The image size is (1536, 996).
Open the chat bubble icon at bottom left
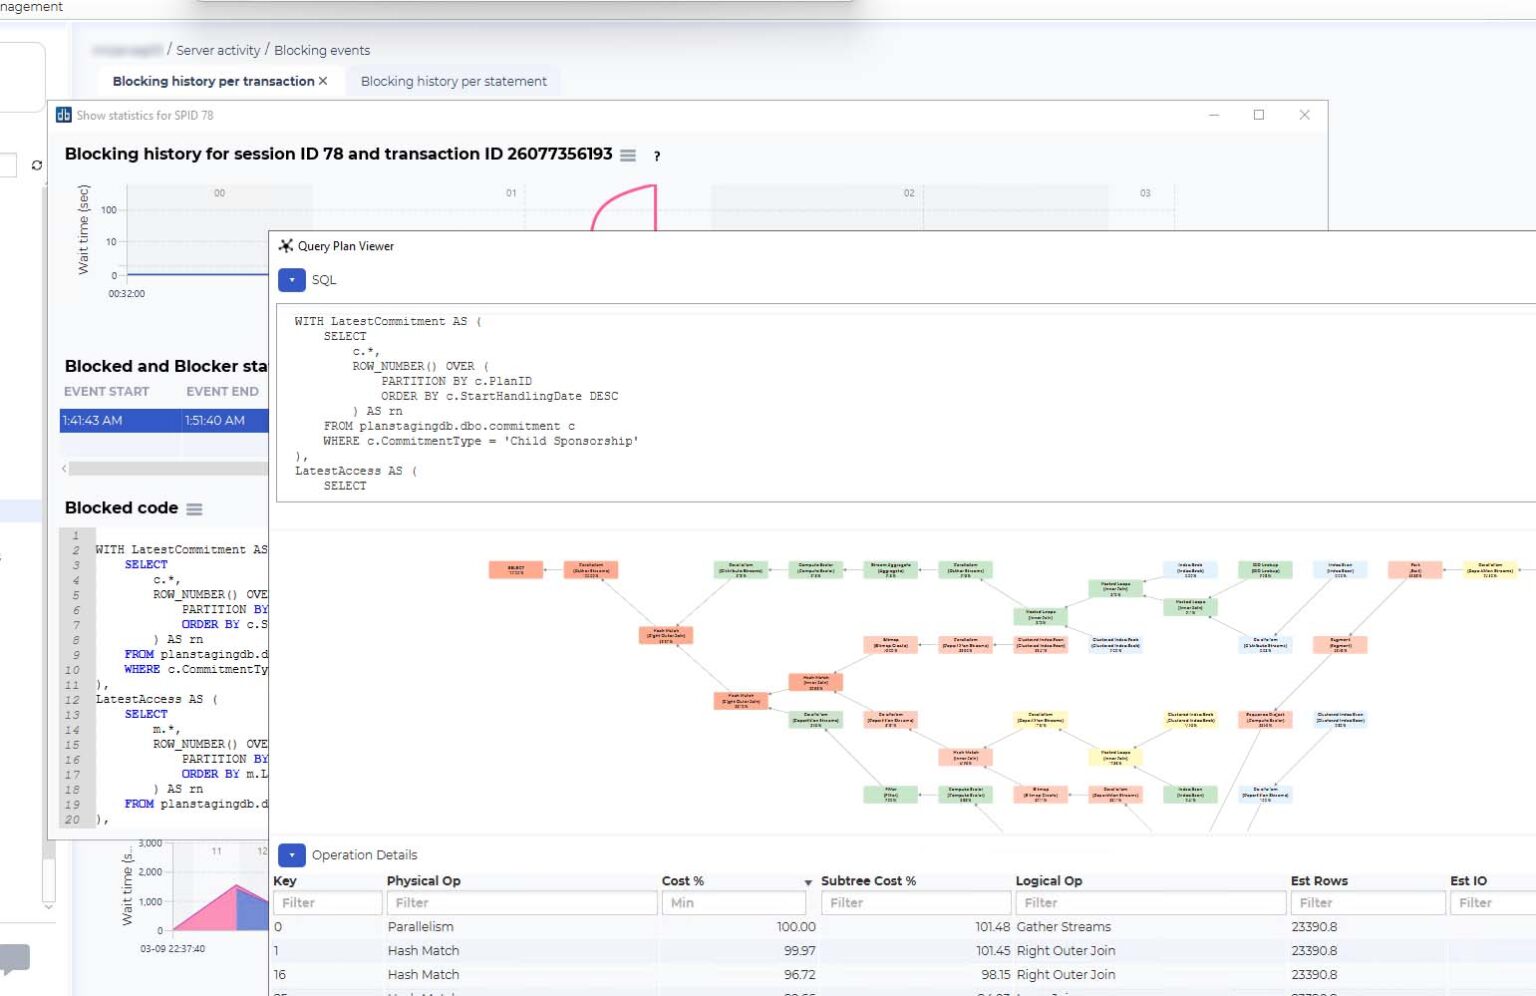point(15,959)
